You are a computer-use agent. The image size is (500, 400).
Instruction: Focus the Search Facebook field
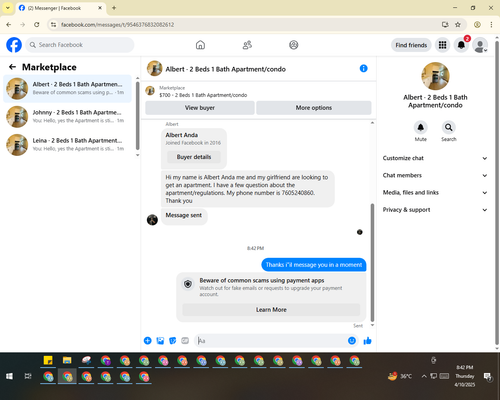[80, 45]
